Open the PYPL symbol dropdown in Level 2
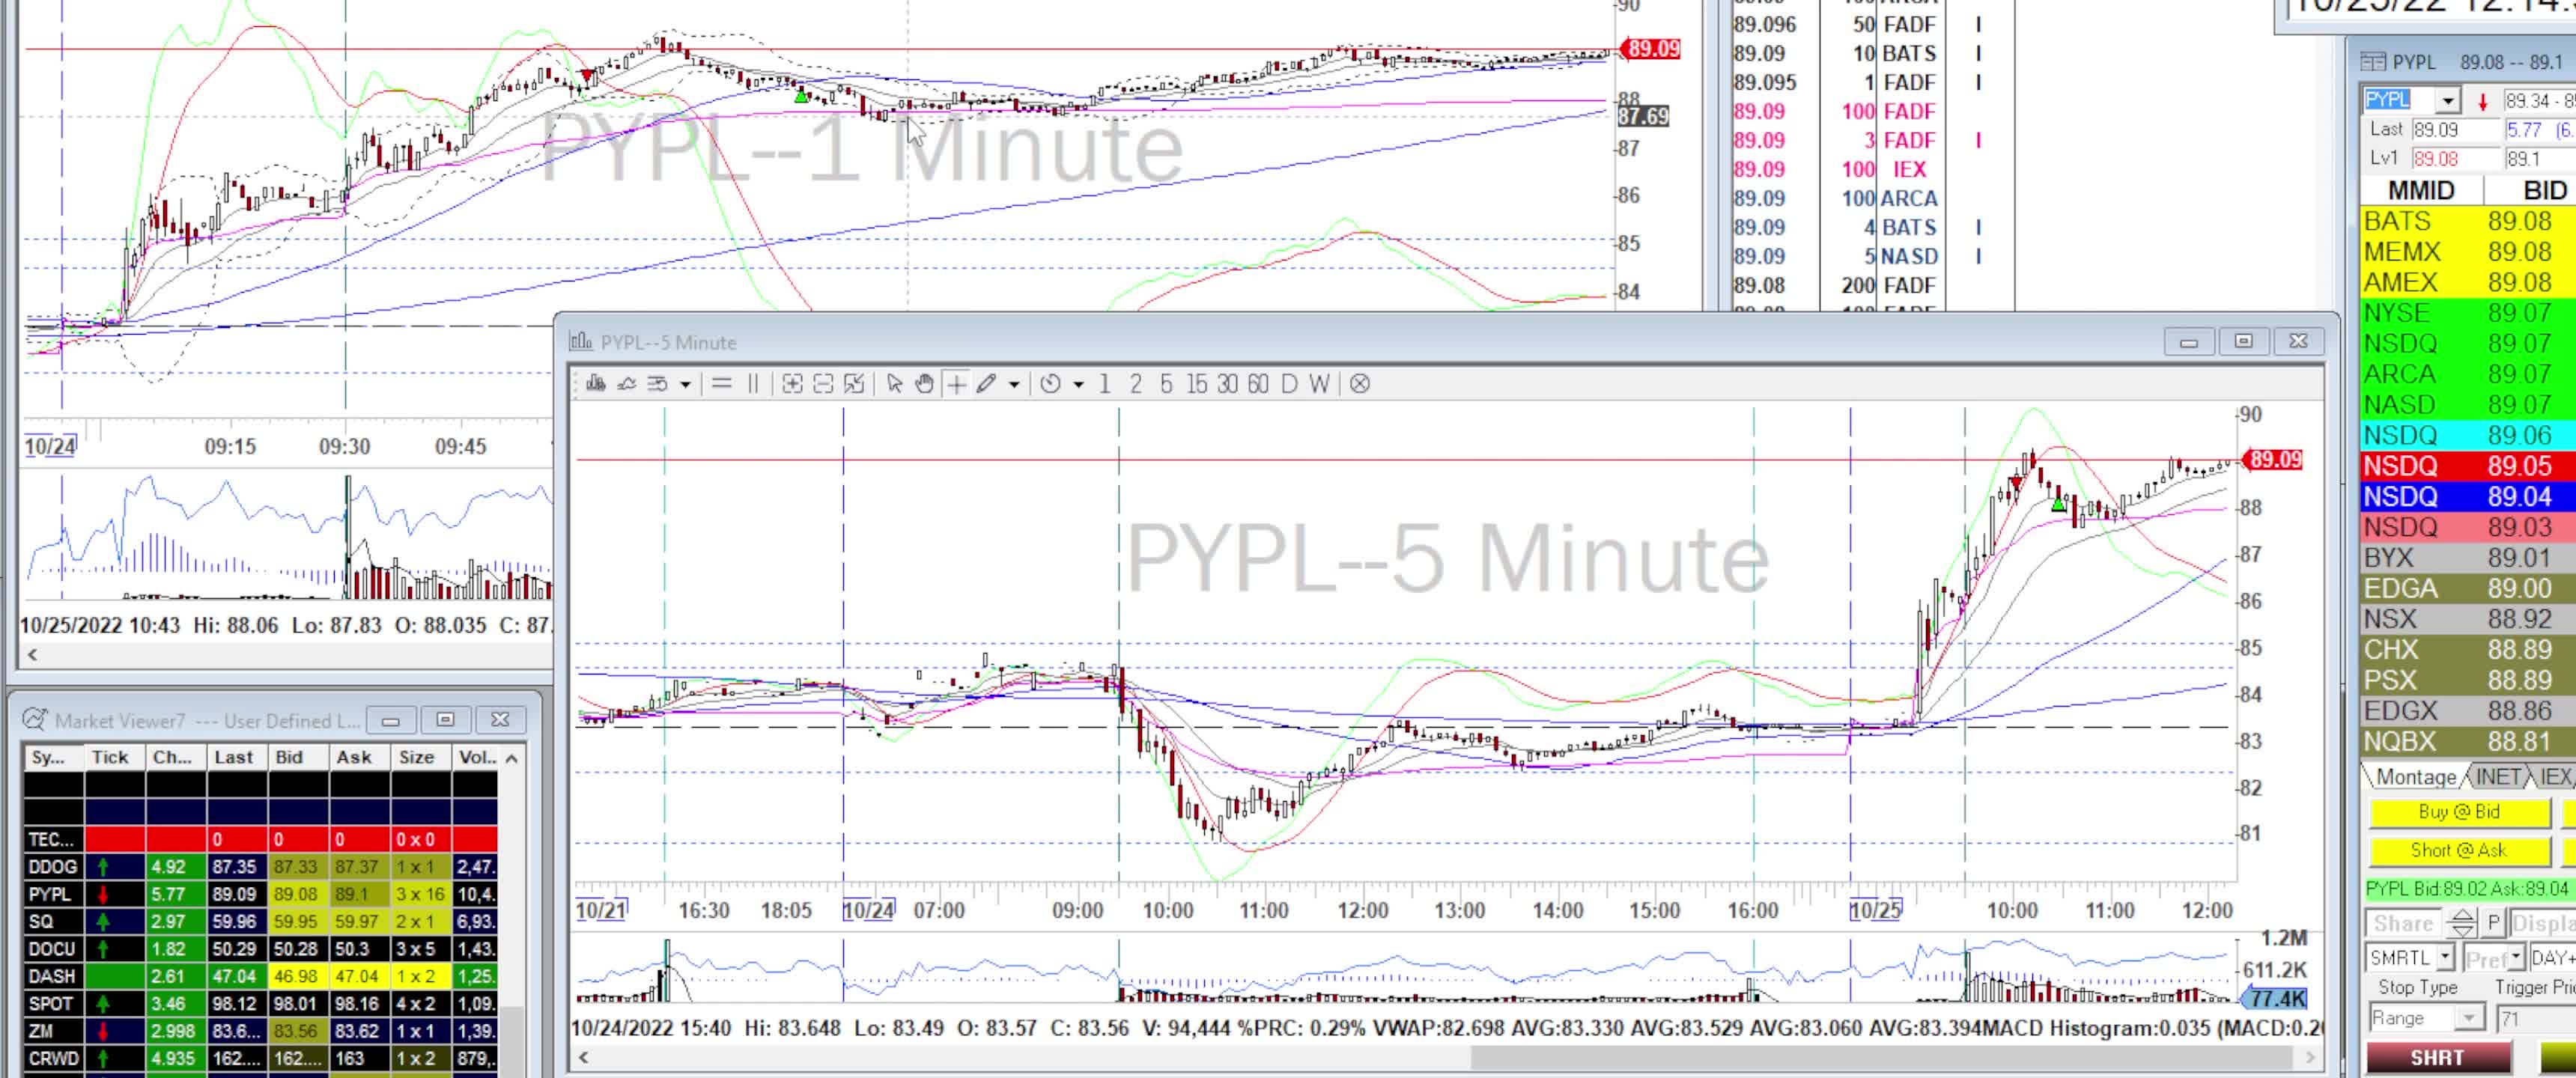Image resolution: width=2576 pixels, height=1078 pixels. pyautogui.click(x=2448, y=100)
